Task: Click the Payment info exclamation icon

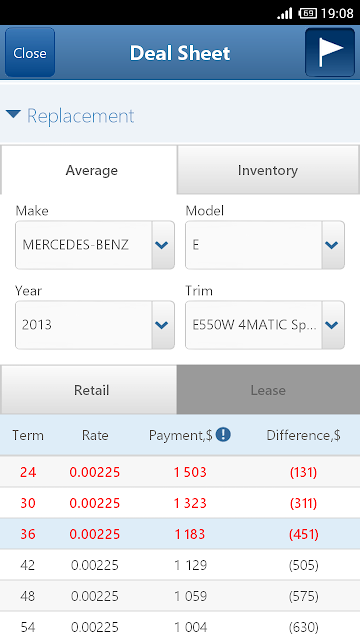Action: 223,435
